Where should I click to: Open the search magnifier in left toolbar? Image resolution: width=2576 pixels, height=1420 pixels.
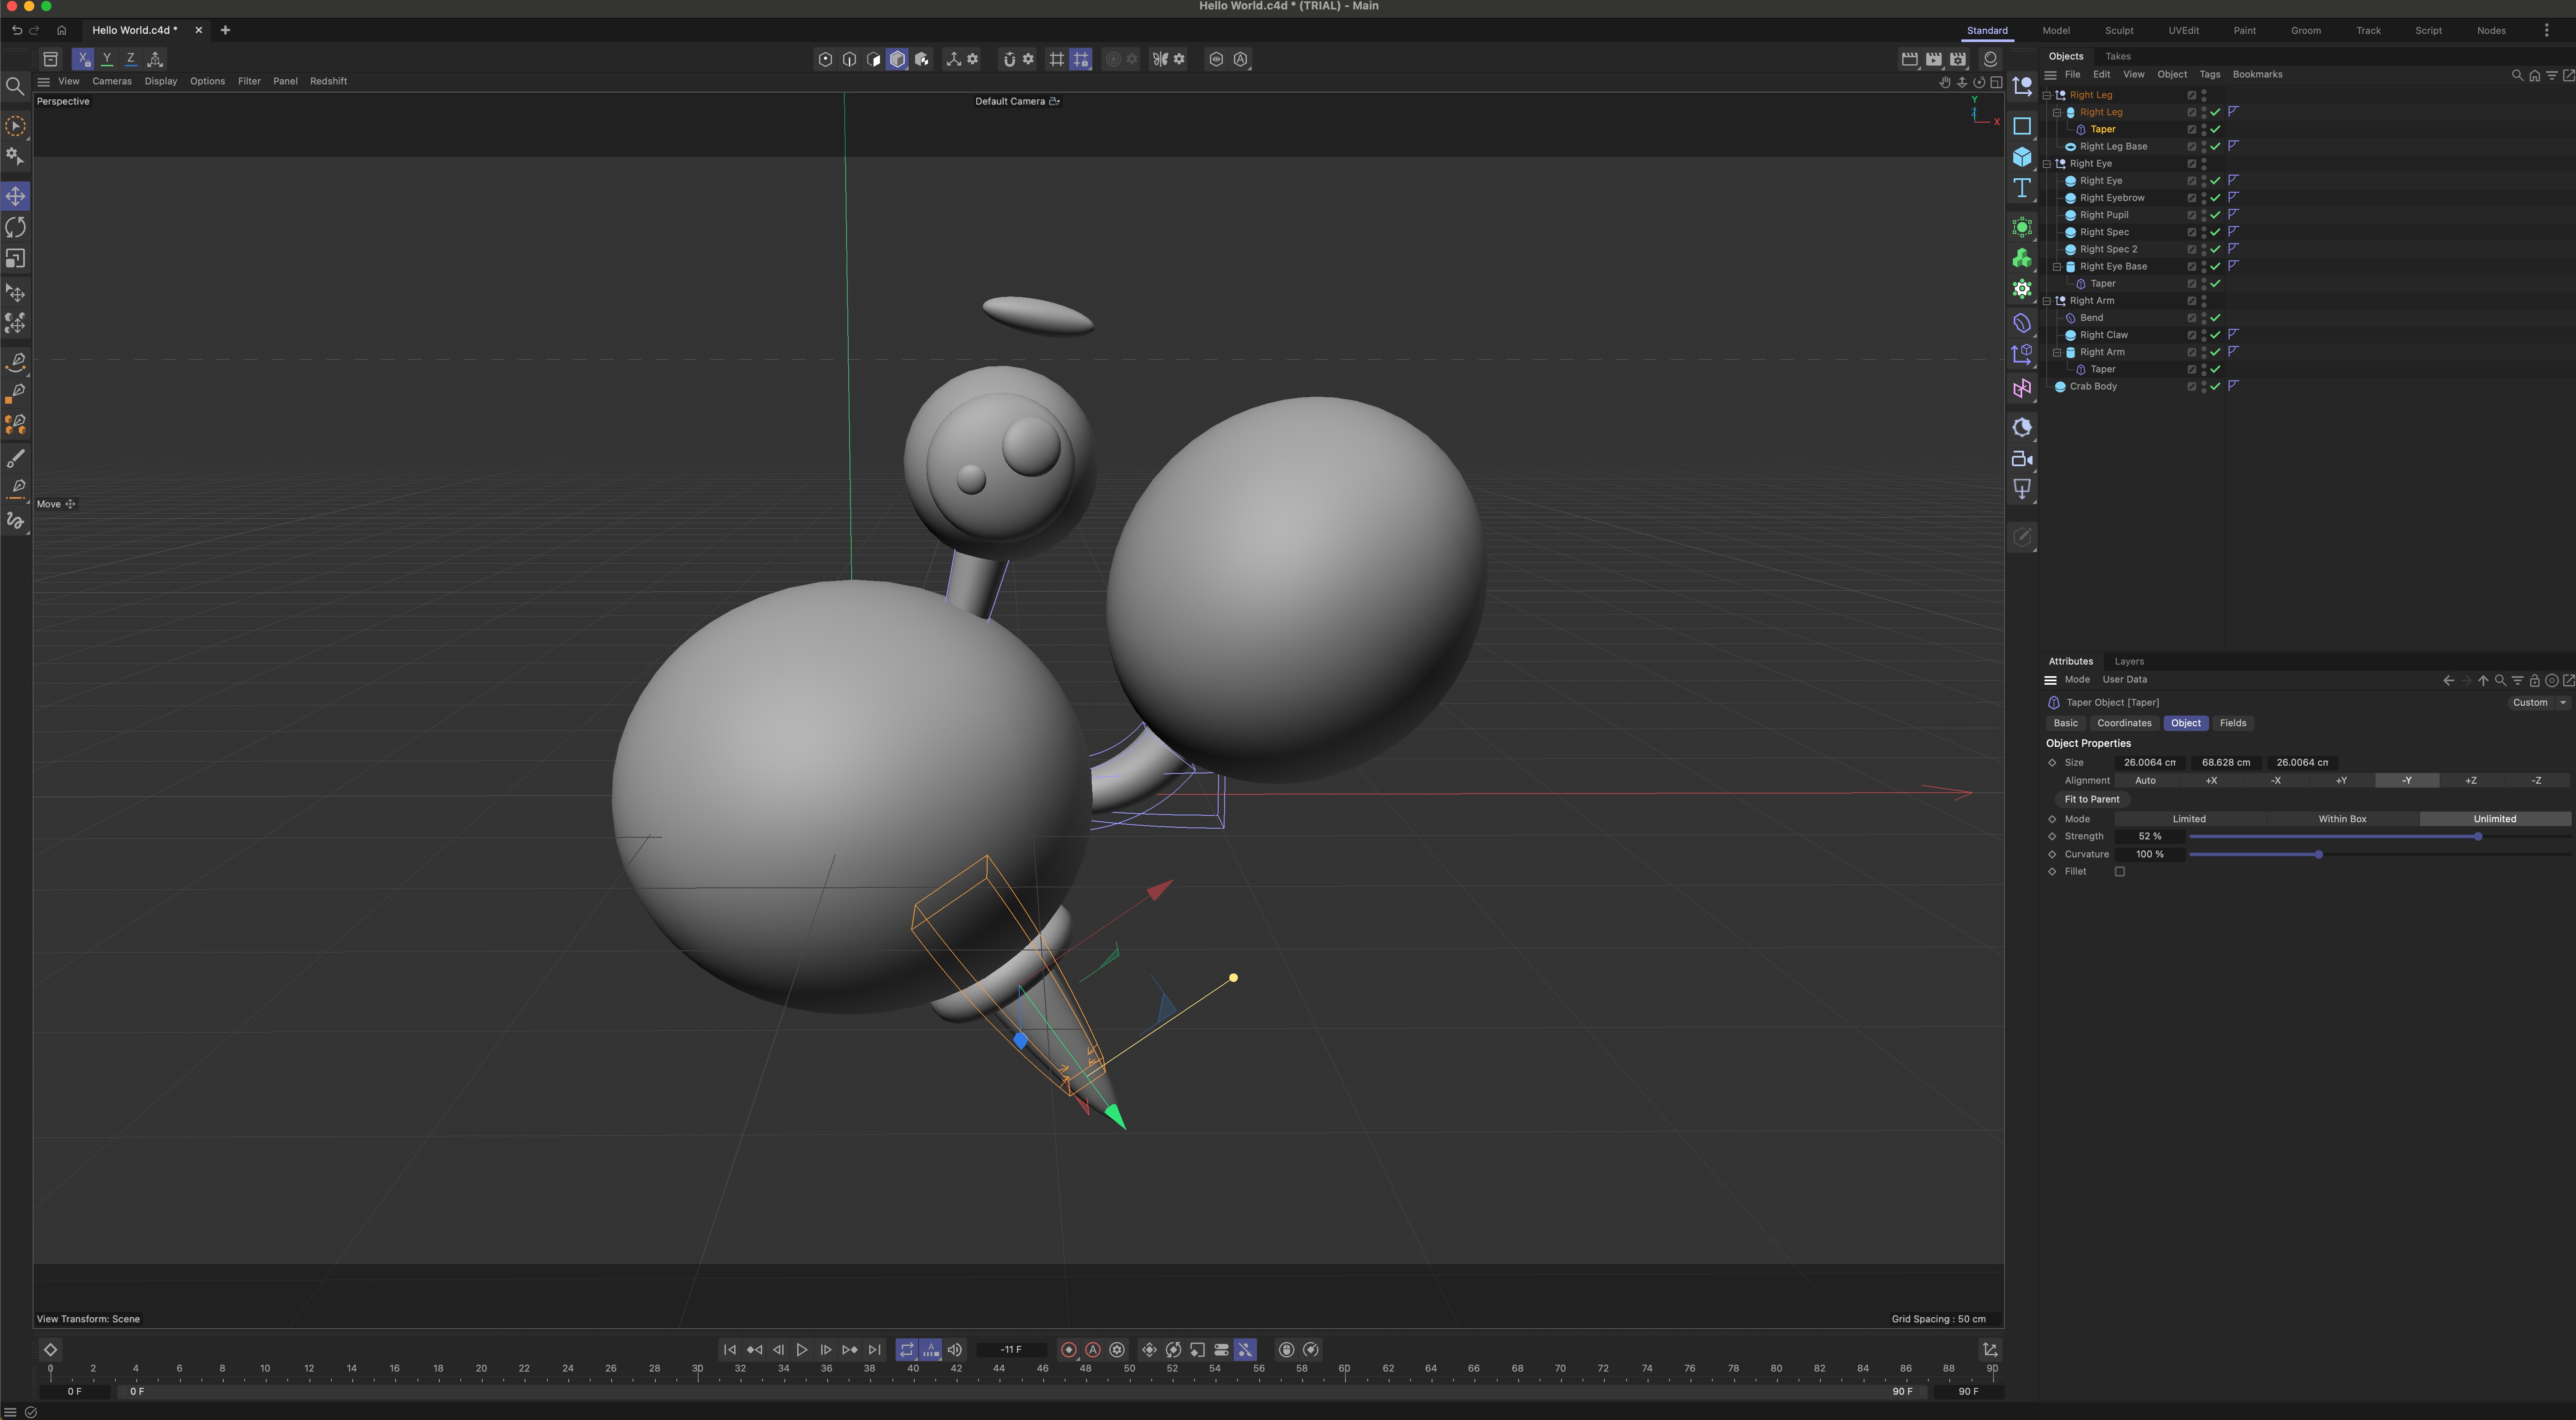15,87
